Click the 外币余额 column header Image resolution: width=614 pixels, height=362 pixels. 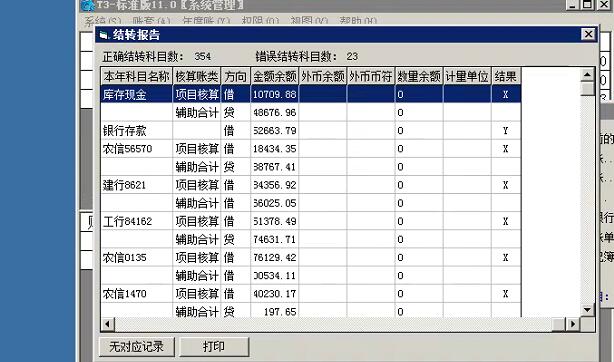(323, 76)
